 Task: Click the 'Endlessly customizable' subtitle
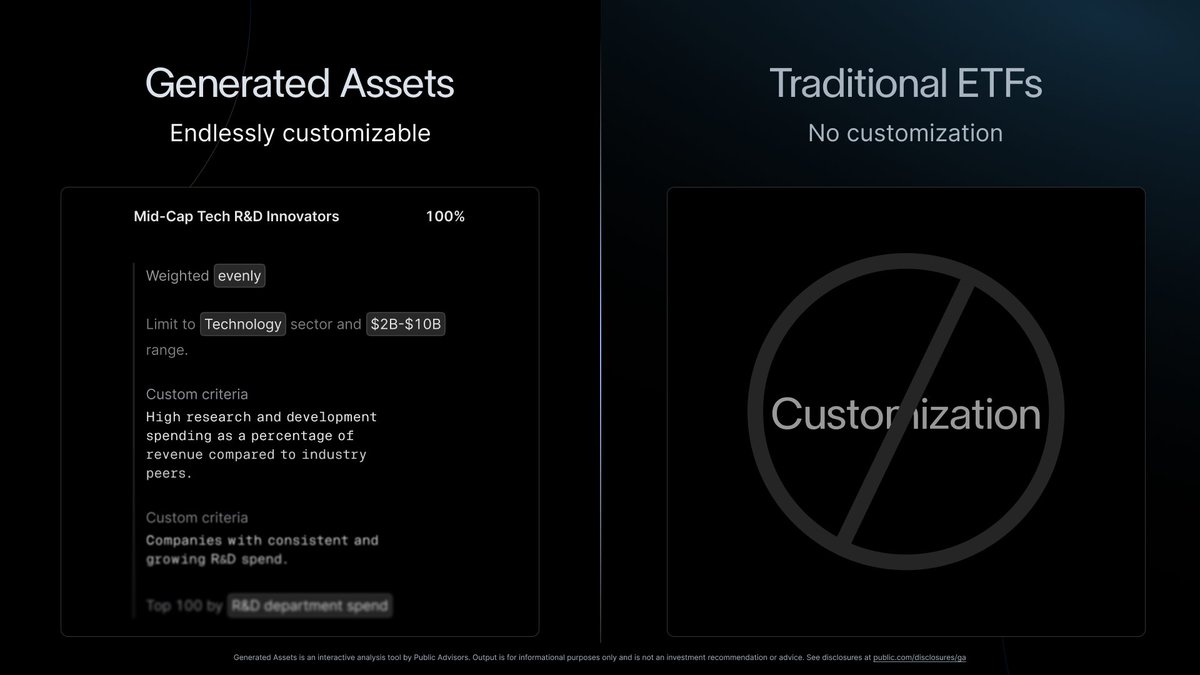click(x=300, y=133)
